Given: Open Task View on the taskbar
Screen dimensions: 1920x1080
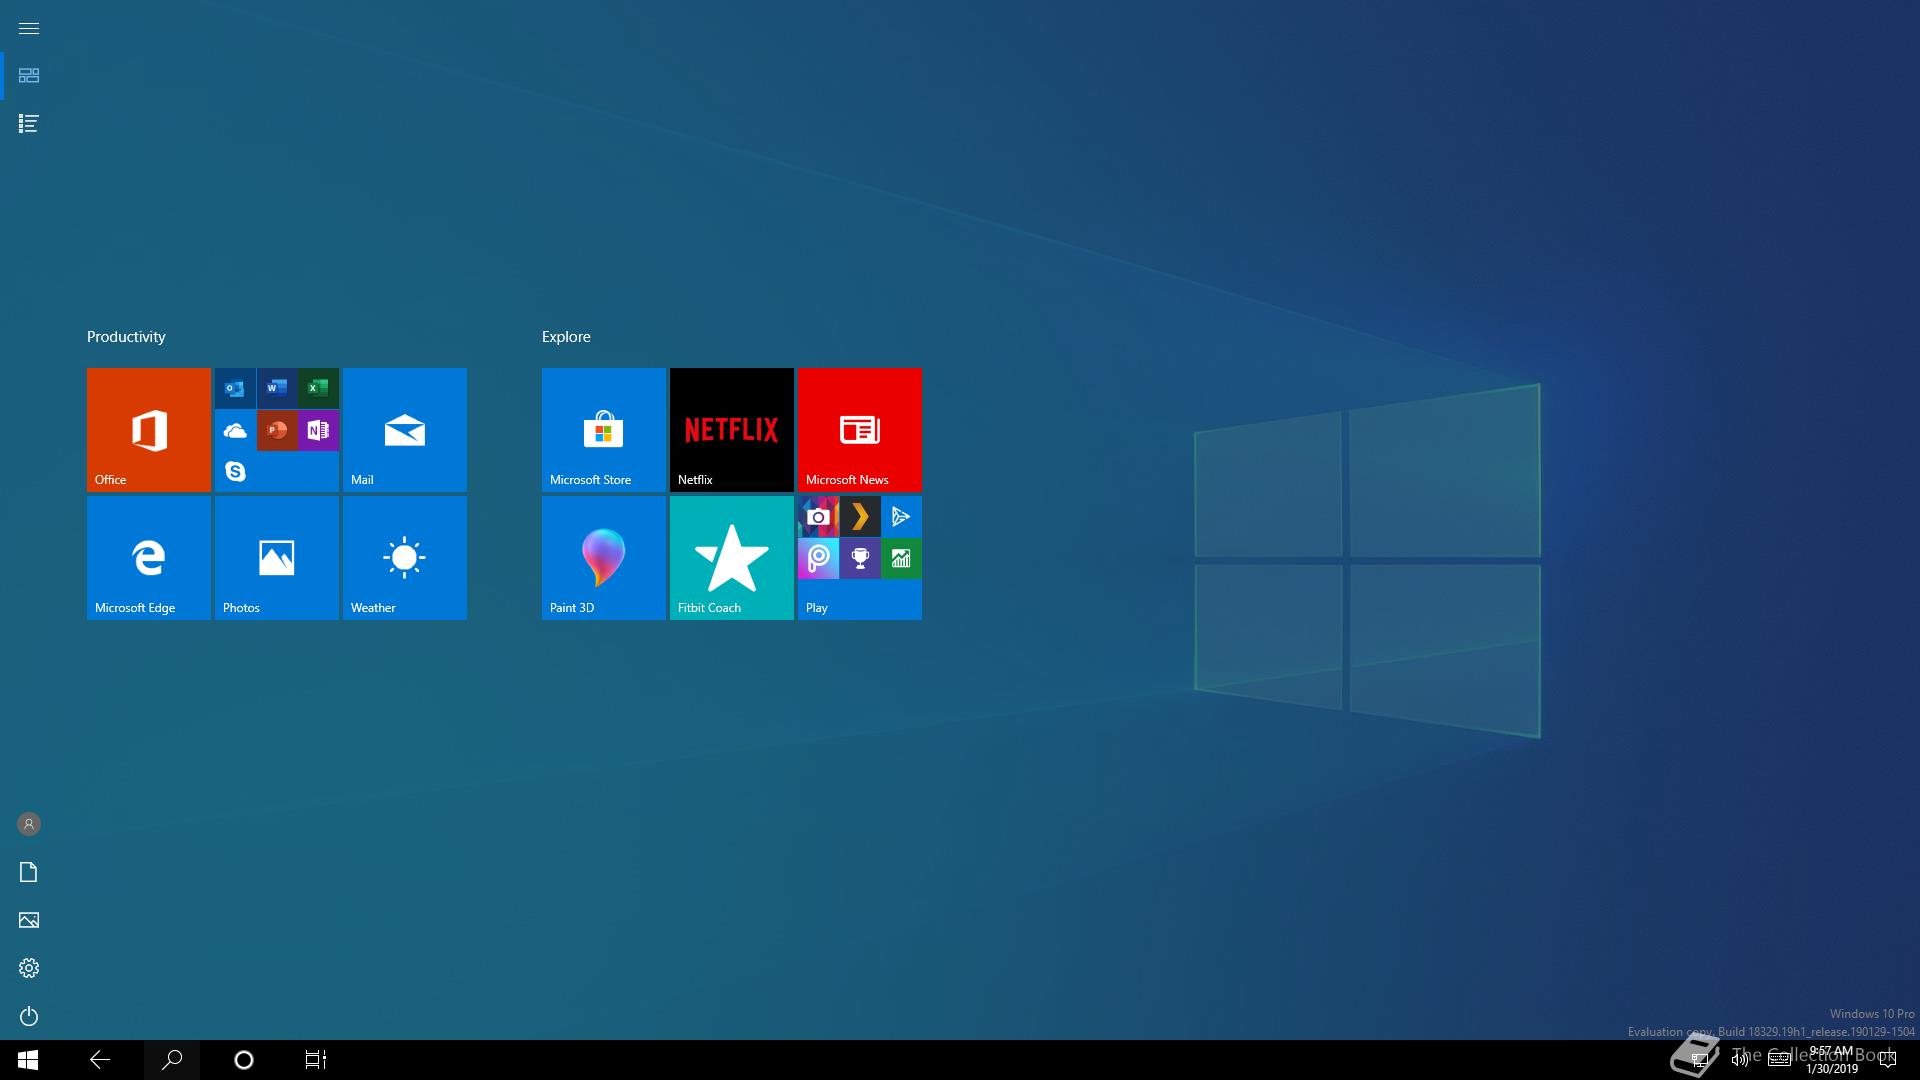Looking at the screenshot, I should point(316,1060).
